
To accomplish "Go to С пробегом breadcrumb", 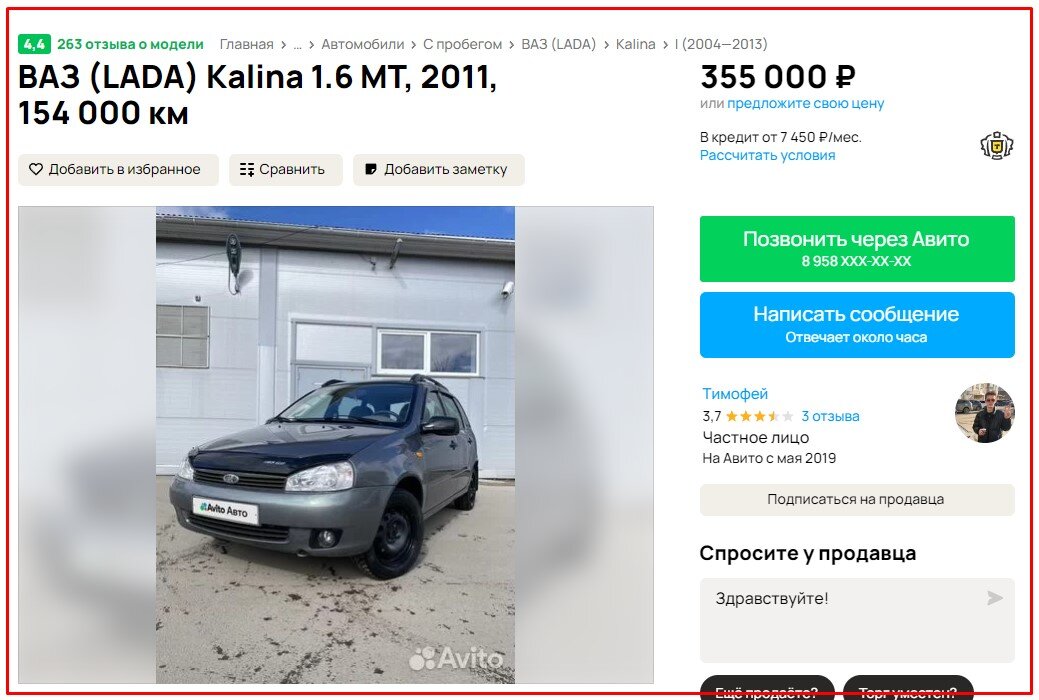I will pos(463,44).
